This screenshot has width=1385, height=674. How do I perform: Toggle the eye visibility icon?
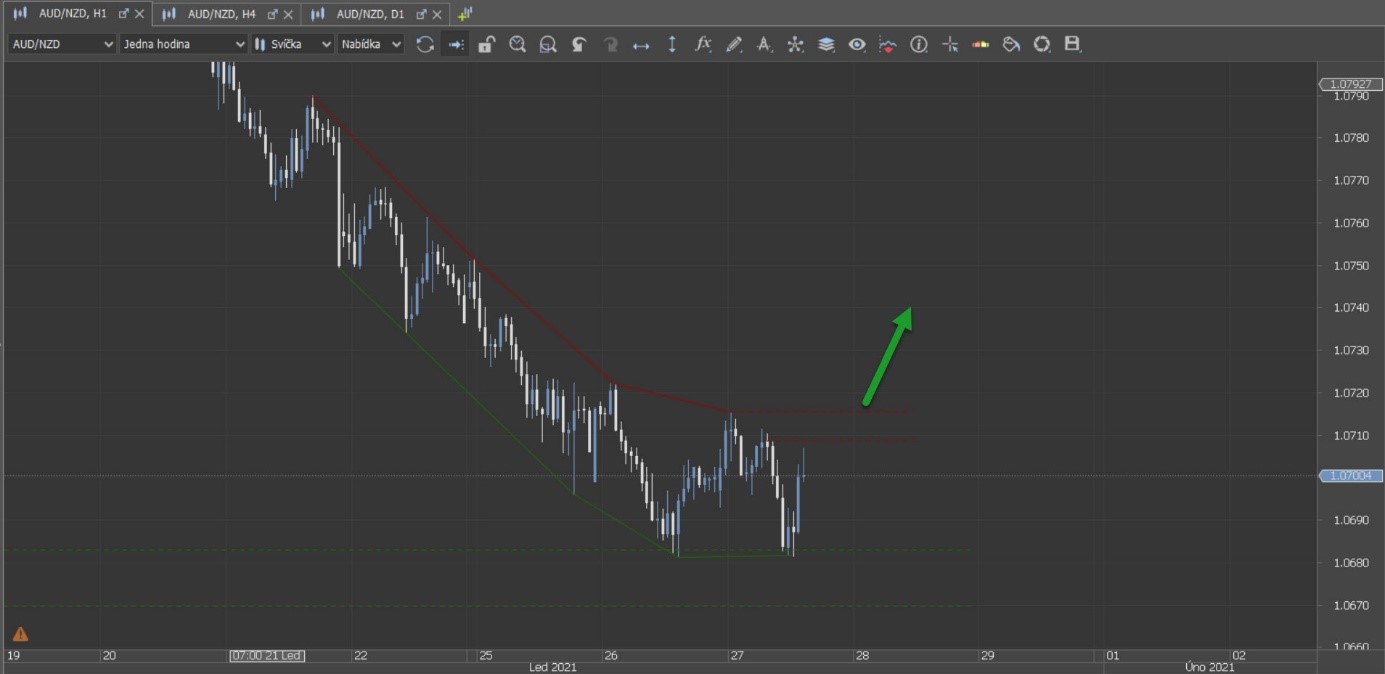(857, 44)
